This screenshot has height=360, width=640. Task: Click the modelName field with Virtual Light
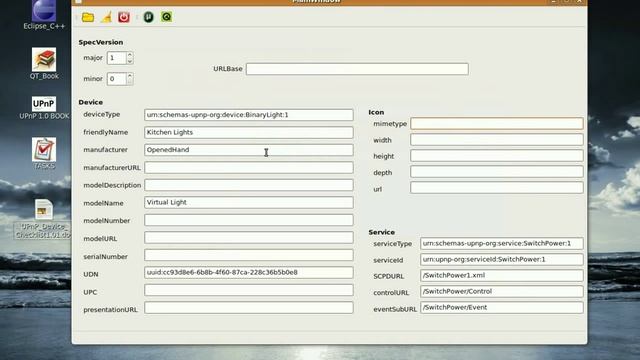(249, 202)
